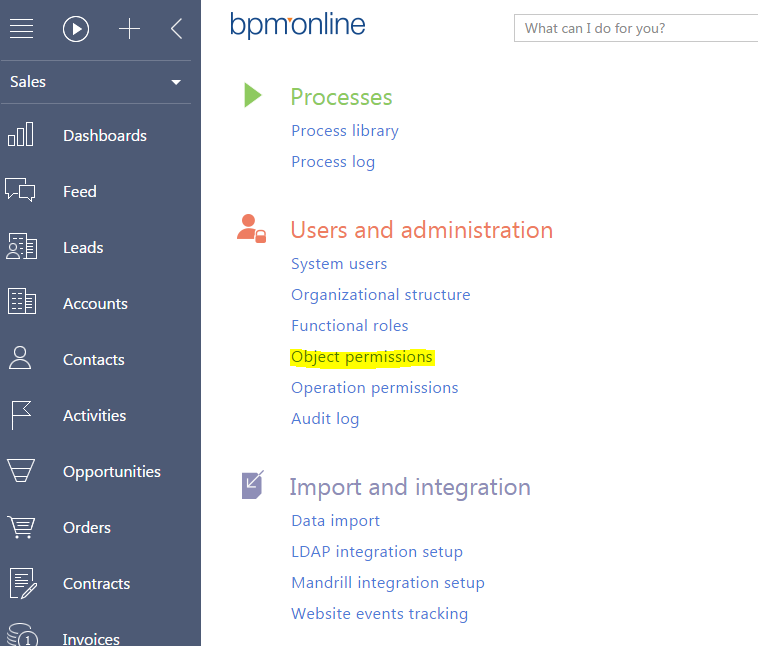
Task: Click the LDAP integration setup link
Action: tap(377, 552)
